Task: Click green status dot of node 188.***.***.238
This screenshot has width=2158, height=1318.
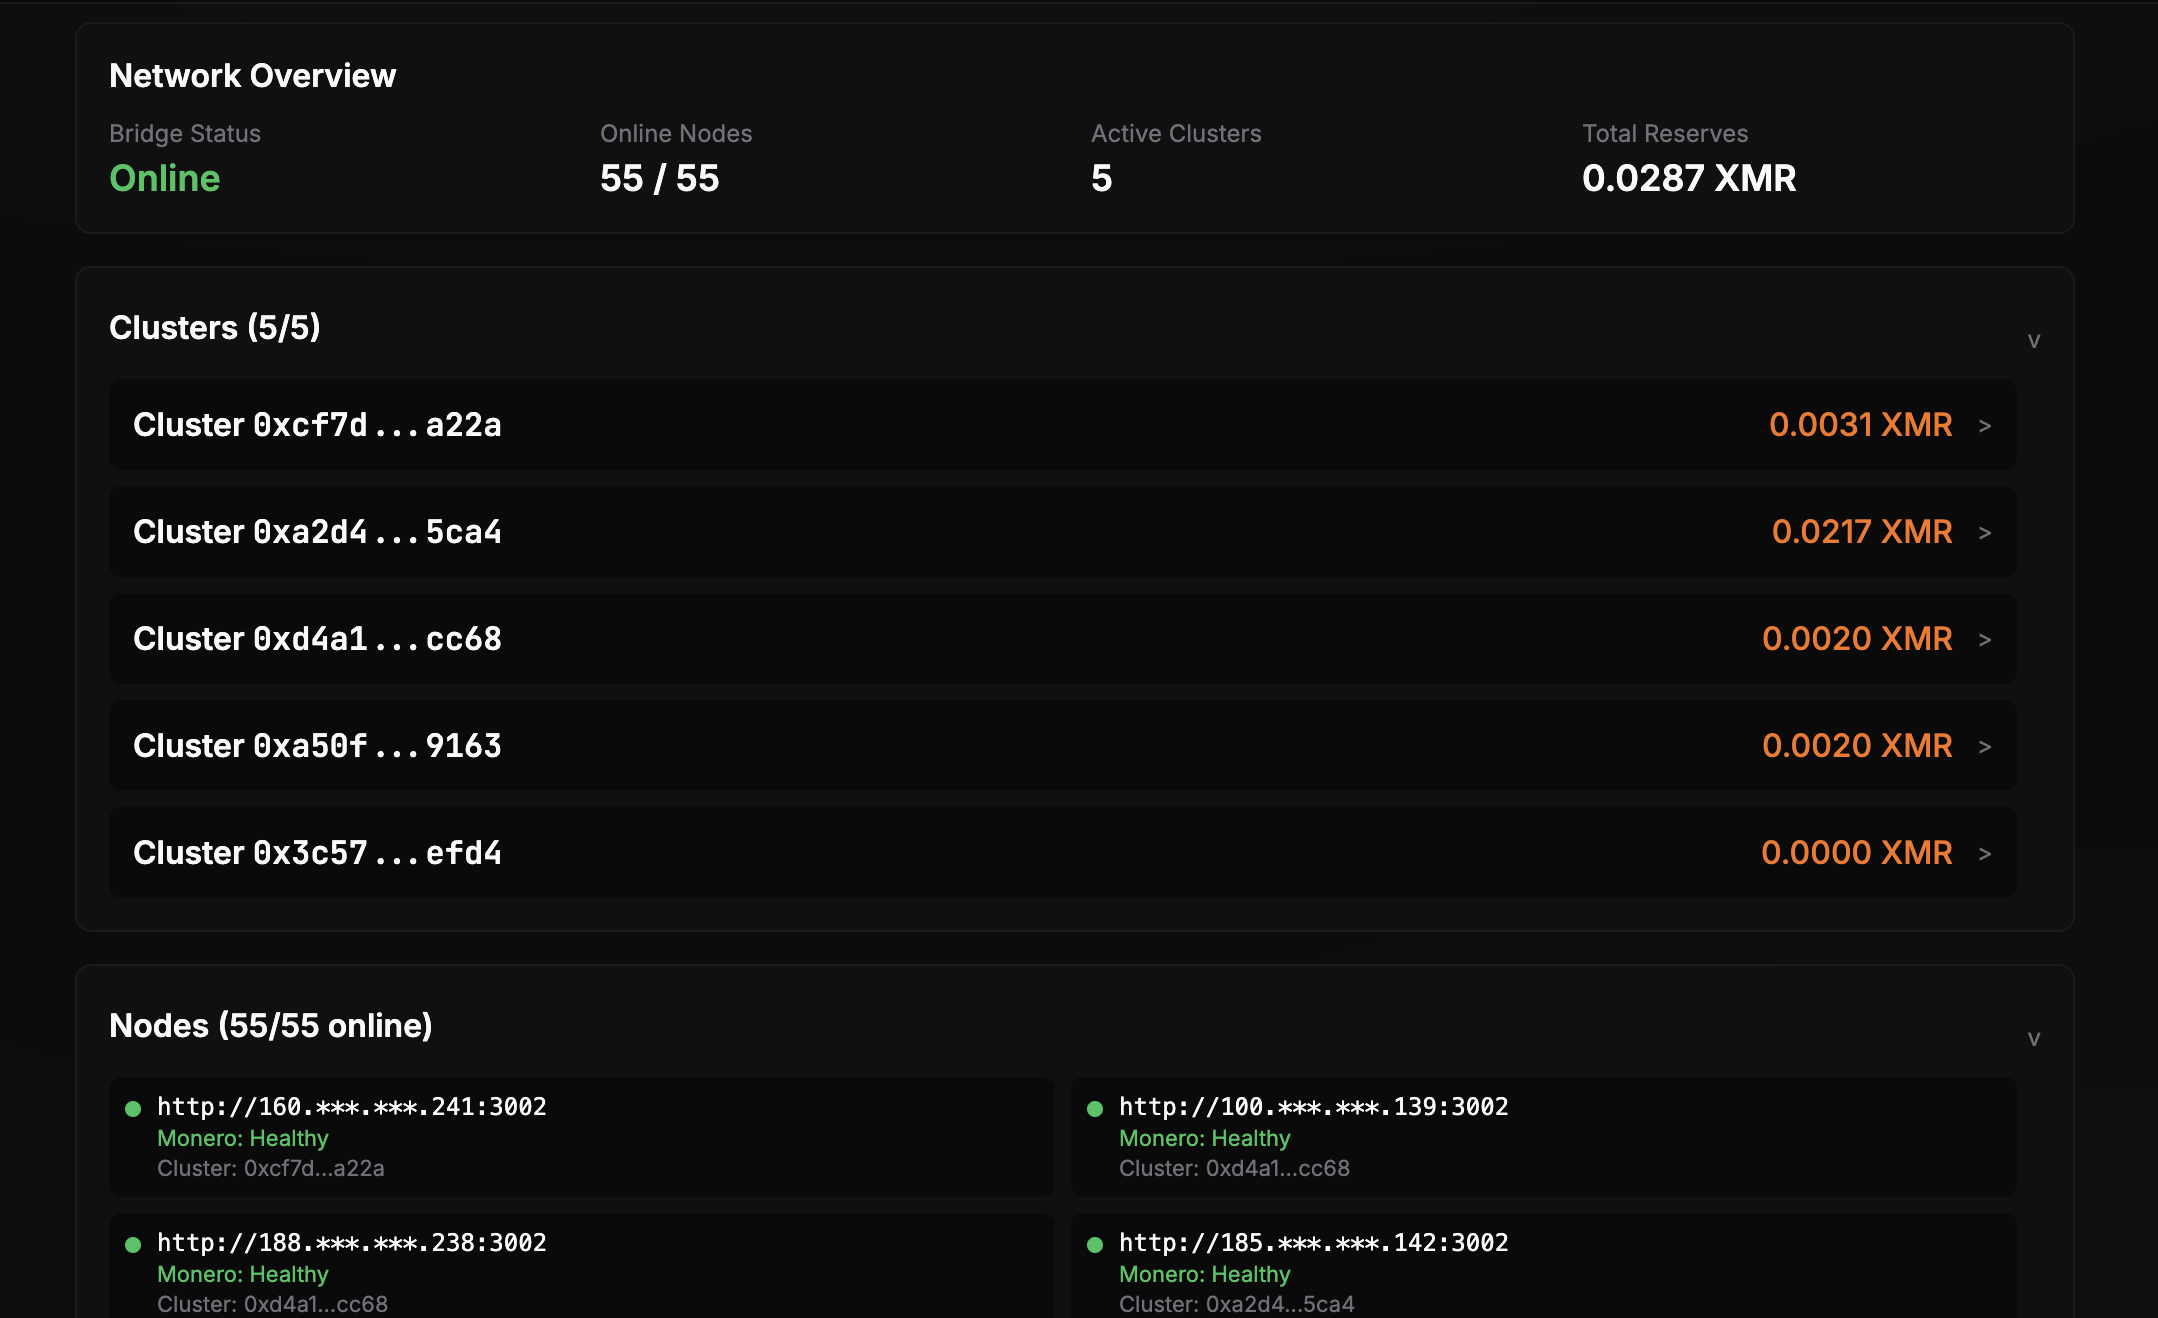Action: click(x=133, y=1244)
